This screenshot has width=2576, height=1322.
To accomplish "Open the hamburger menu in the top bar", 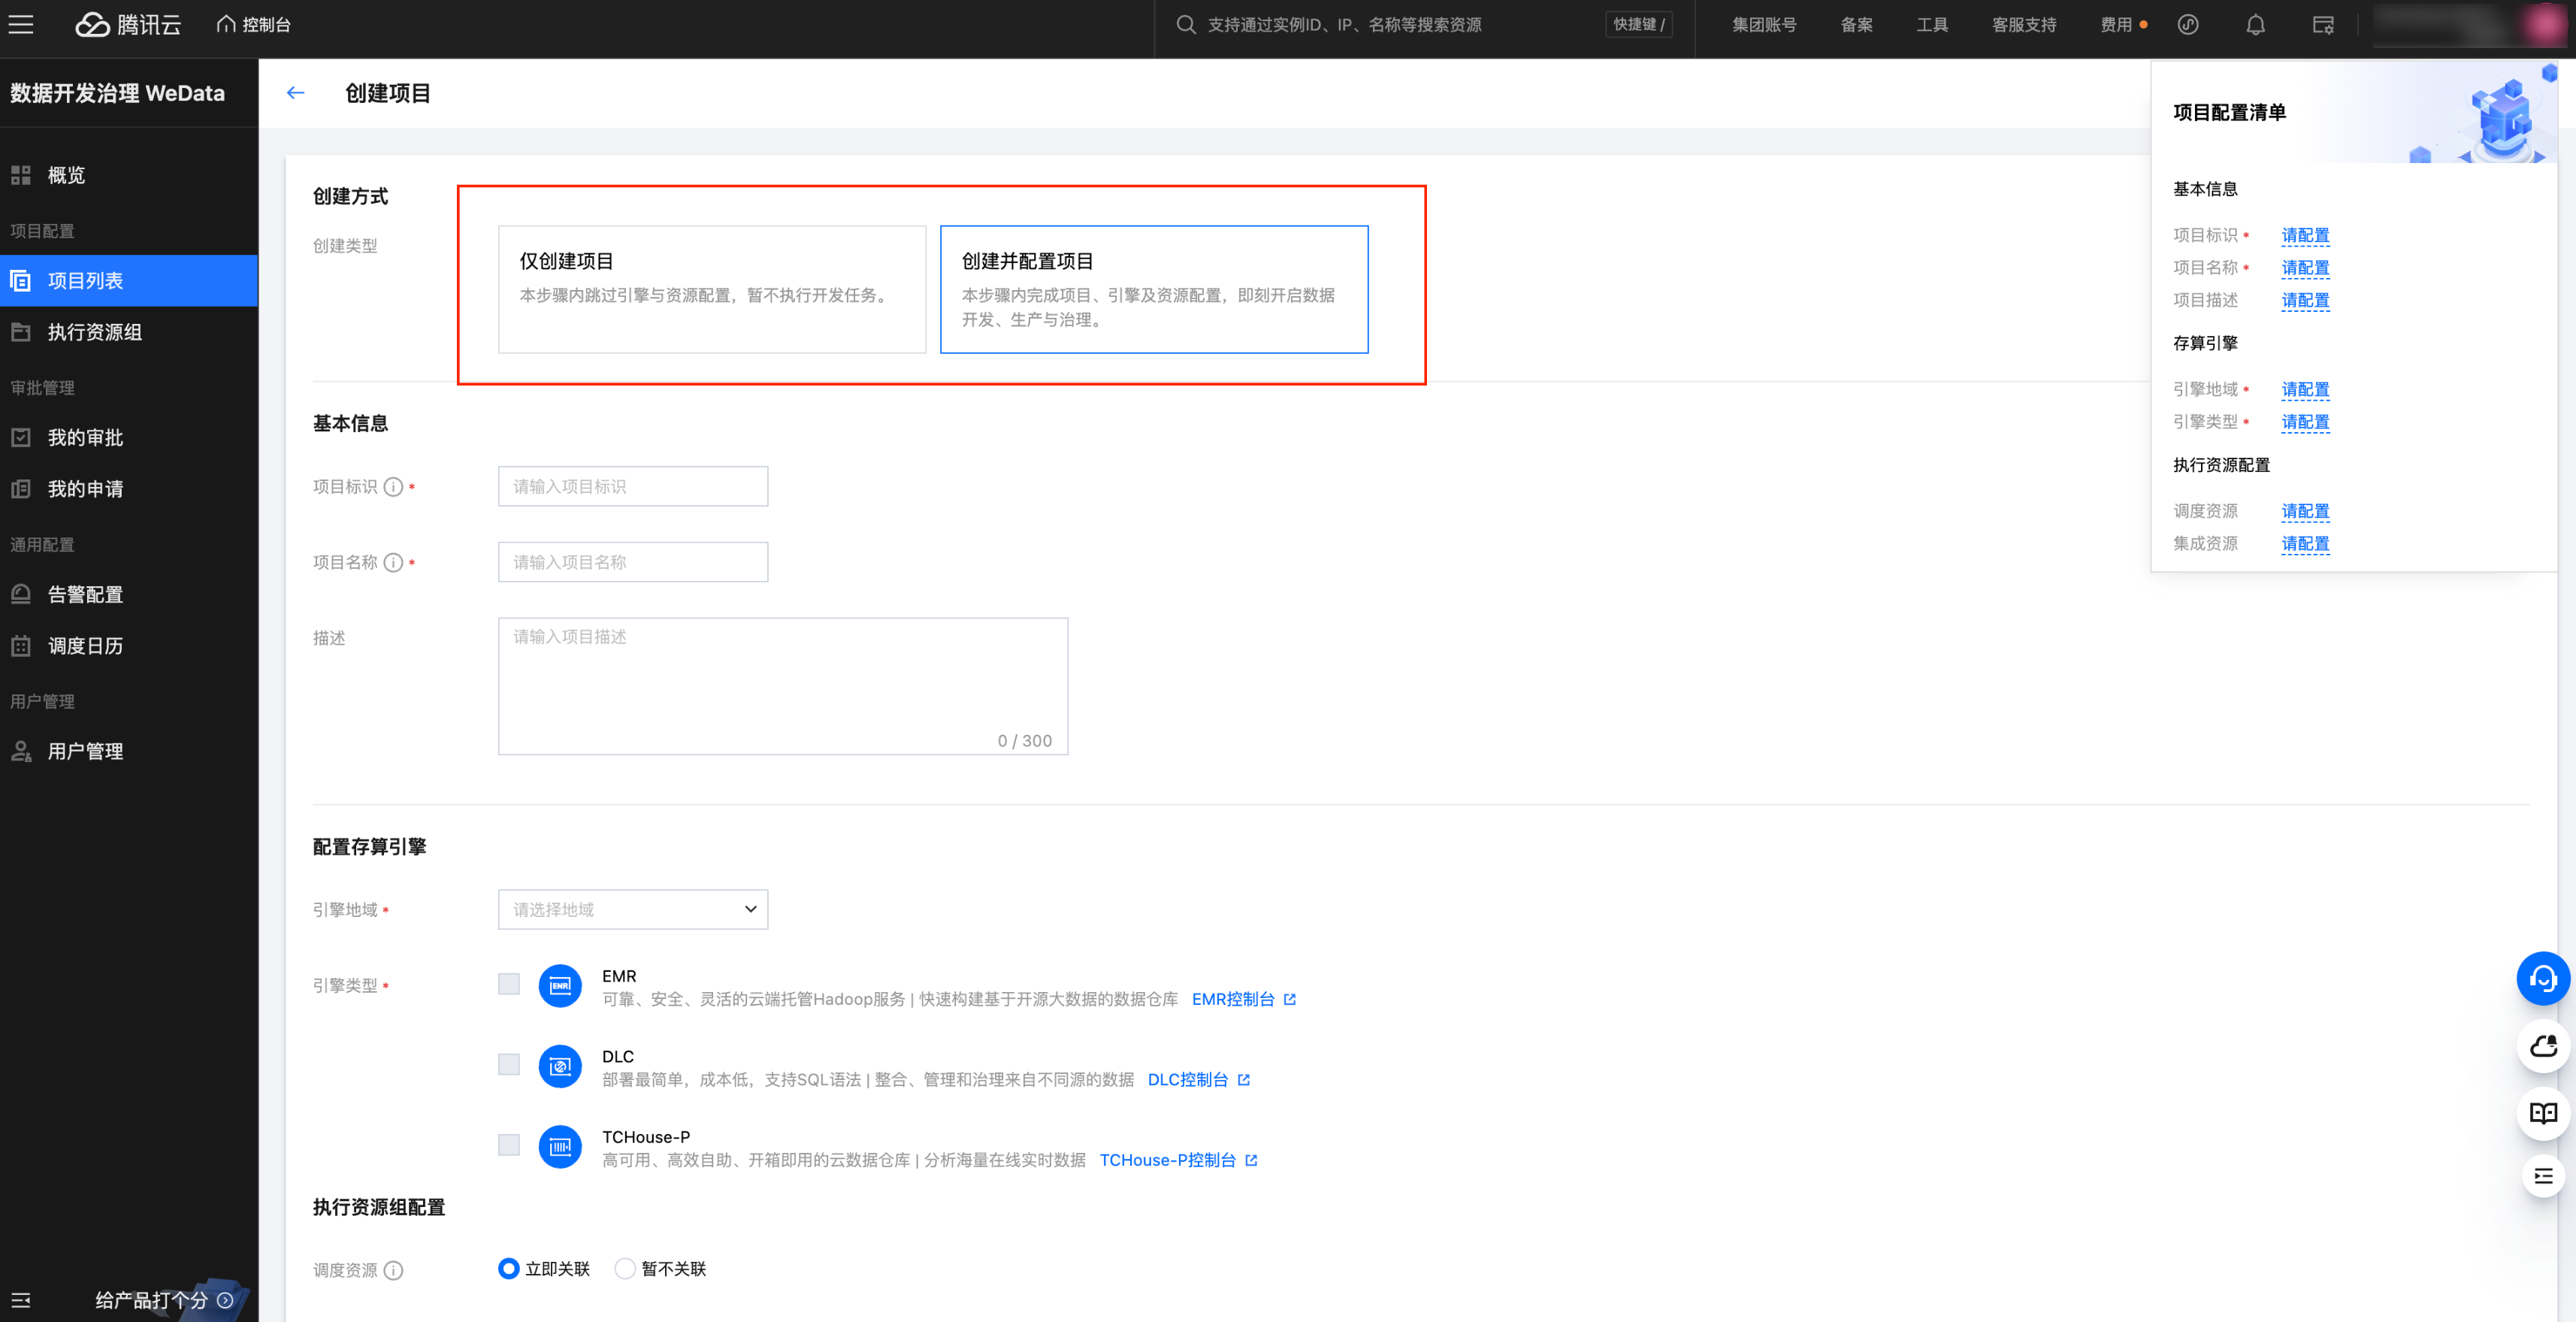I will [21, 25].
